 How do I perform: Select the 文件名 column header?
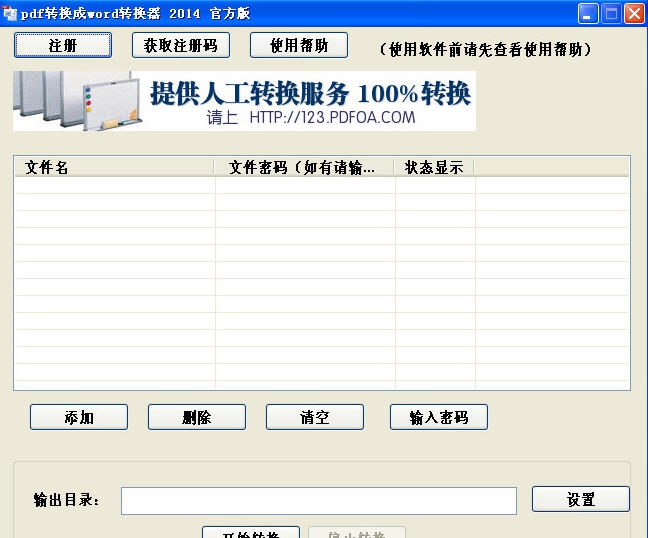pyautogui.click(x=114, y=167)
